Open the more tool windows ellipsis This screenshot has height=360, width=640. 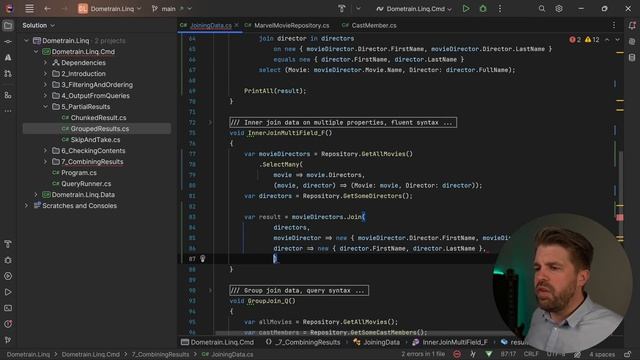point(8,111)
